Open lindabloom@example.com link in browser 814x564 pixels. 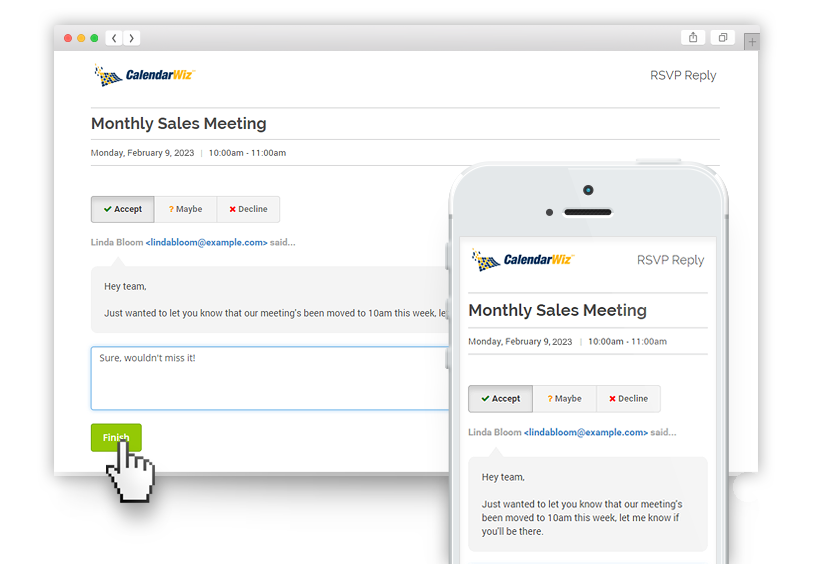click(x=207, y=243)
